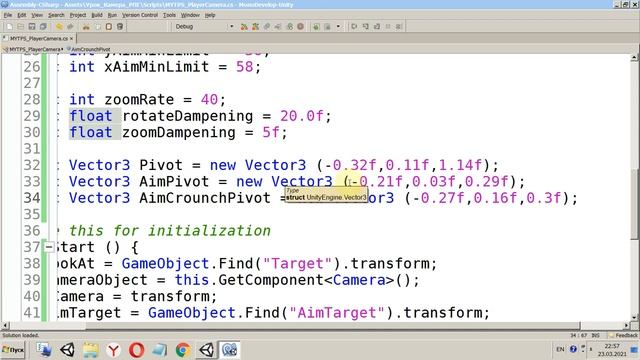Click on rotateDampening identifier
This screenshot has height=360, width=640.
[x=188, y=116]
